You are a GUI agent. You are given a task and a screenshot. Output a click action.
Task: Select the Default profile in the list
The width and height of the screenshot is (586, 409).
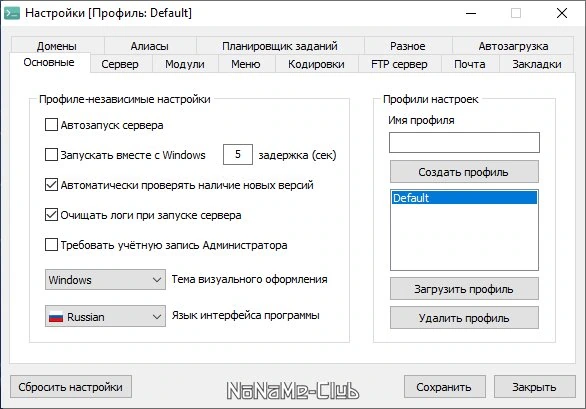(464, 197)
